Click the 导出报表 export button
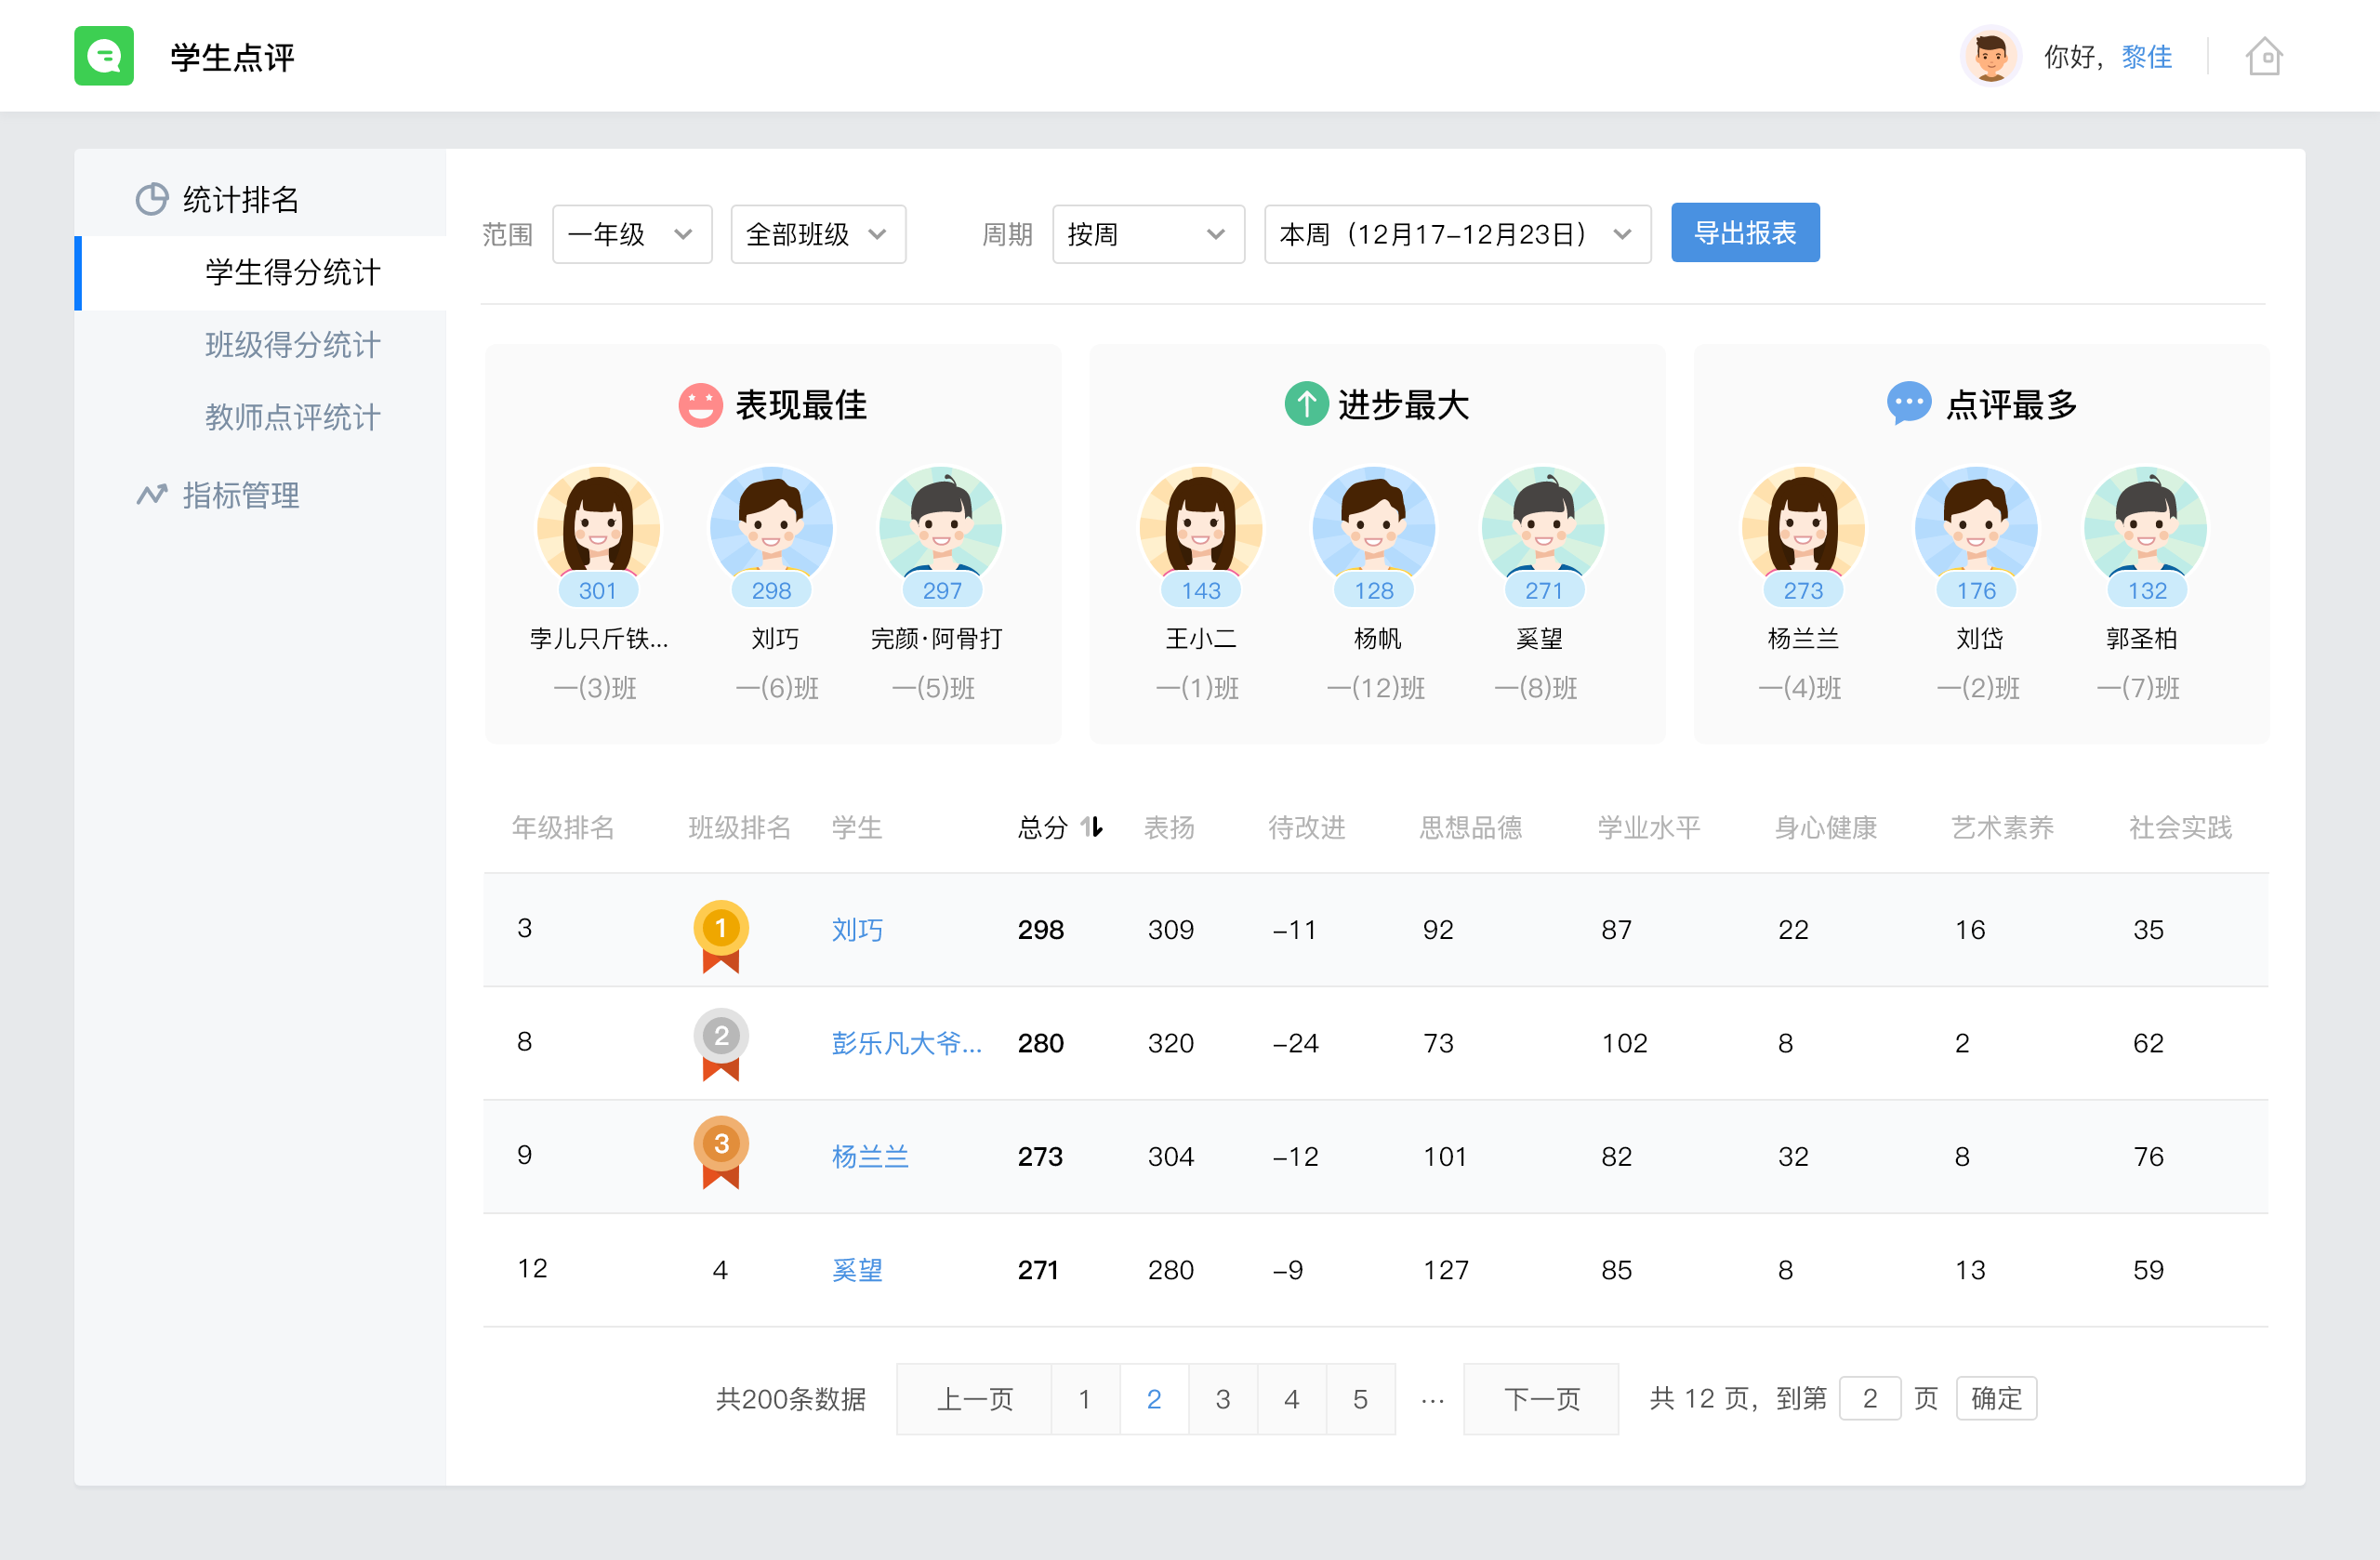The image size is (2380, 1560). point(1744,232)
